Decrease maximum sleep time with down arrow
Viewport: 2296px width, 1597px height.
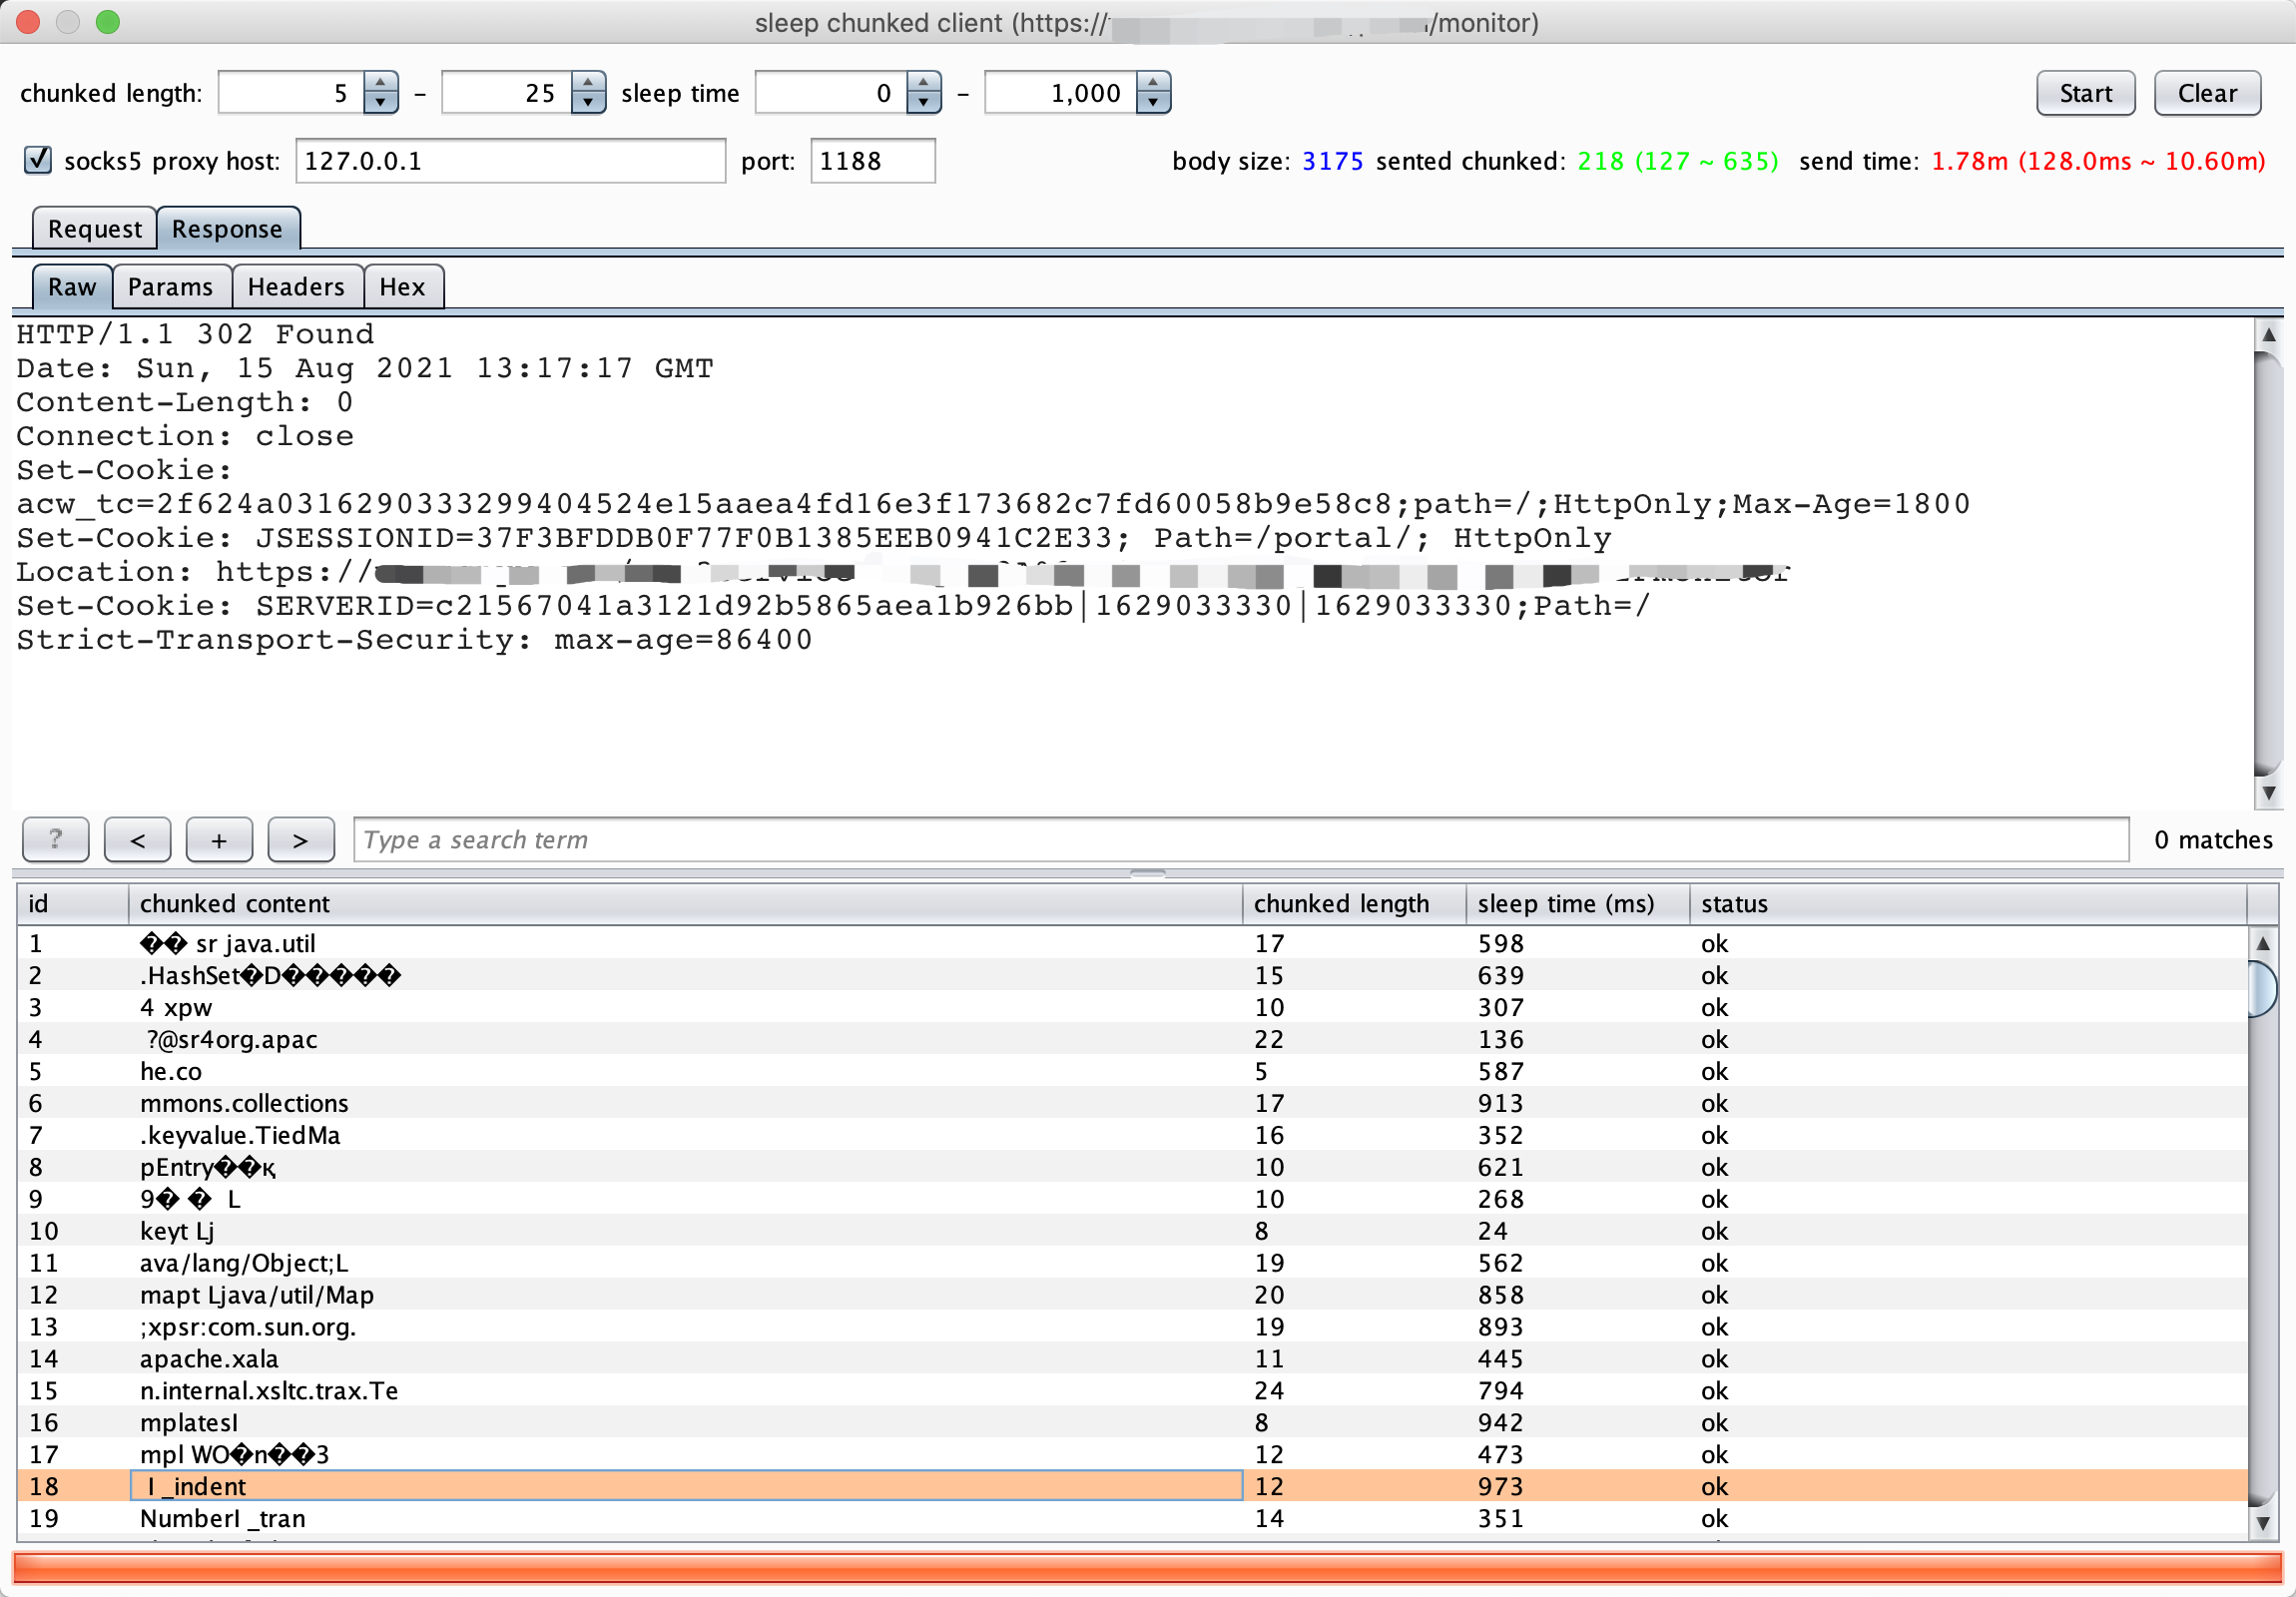point(1153,102)
